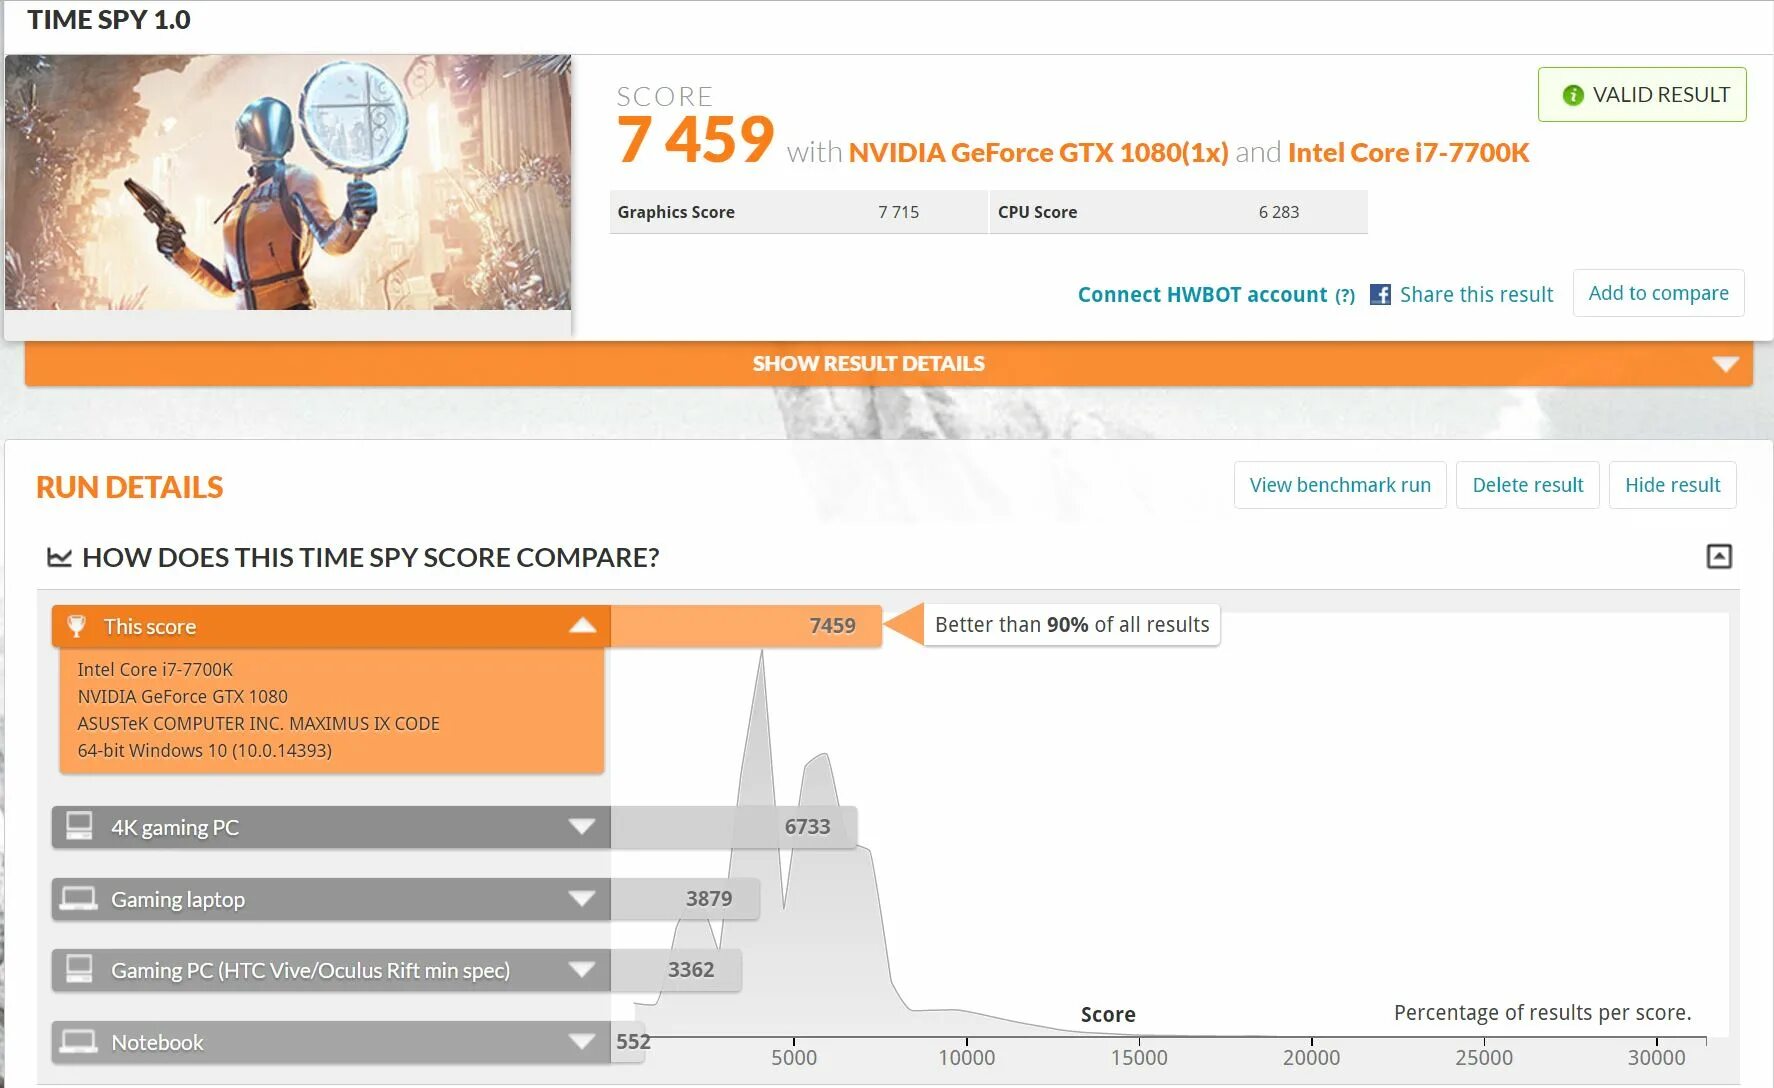Click the Gaming PC HTC Vive desktop icon

(79, 969)
